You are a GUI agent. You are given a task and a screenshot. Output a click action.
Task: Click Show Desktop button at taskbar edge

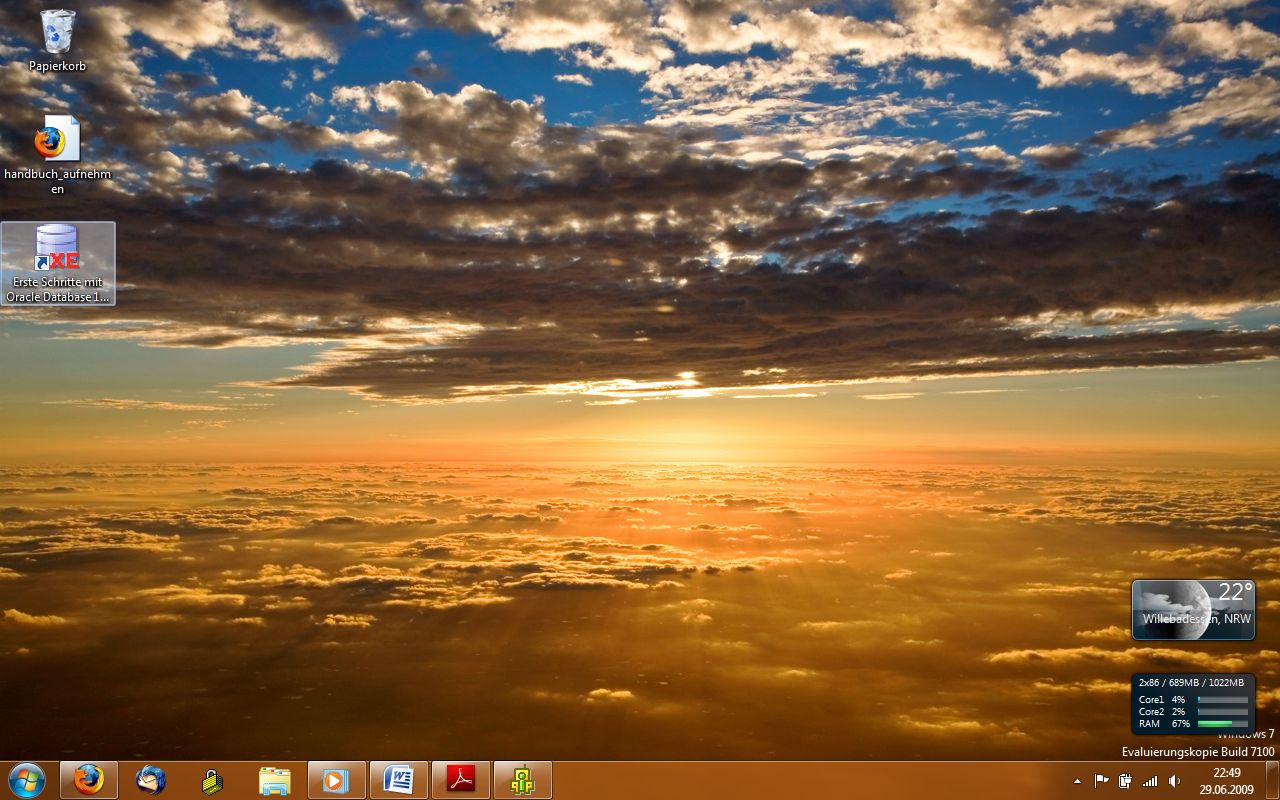(x=1272, y=780)
